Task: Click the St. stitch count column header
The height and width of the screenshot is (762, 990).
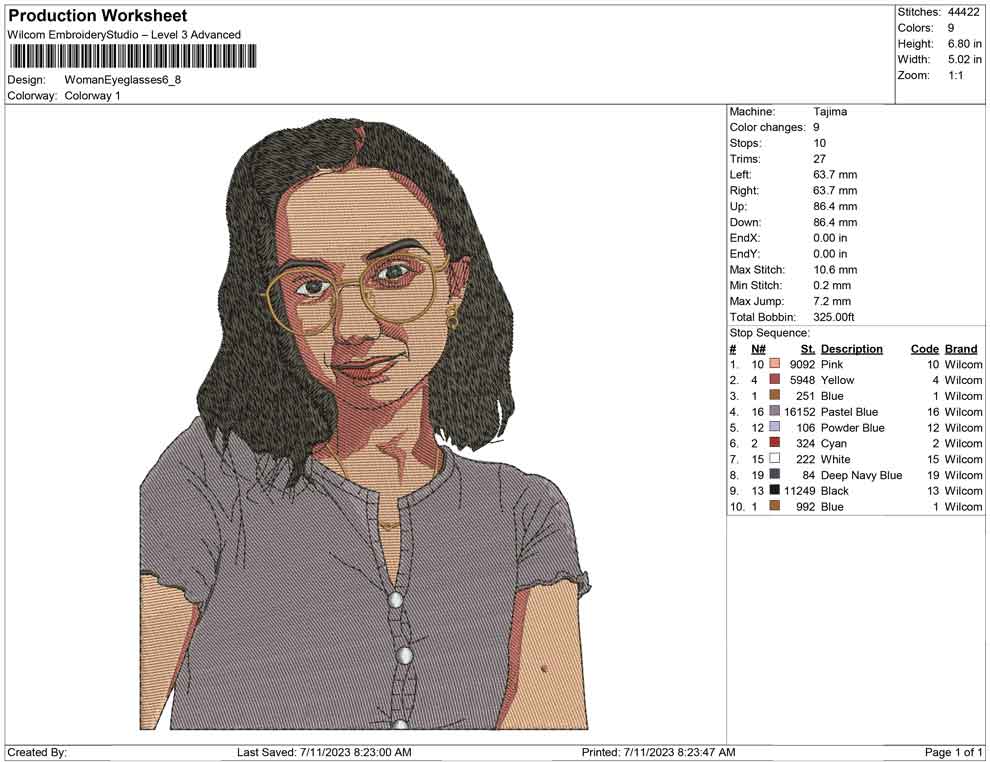Action: pyautogui.click(x=807, y=348)
